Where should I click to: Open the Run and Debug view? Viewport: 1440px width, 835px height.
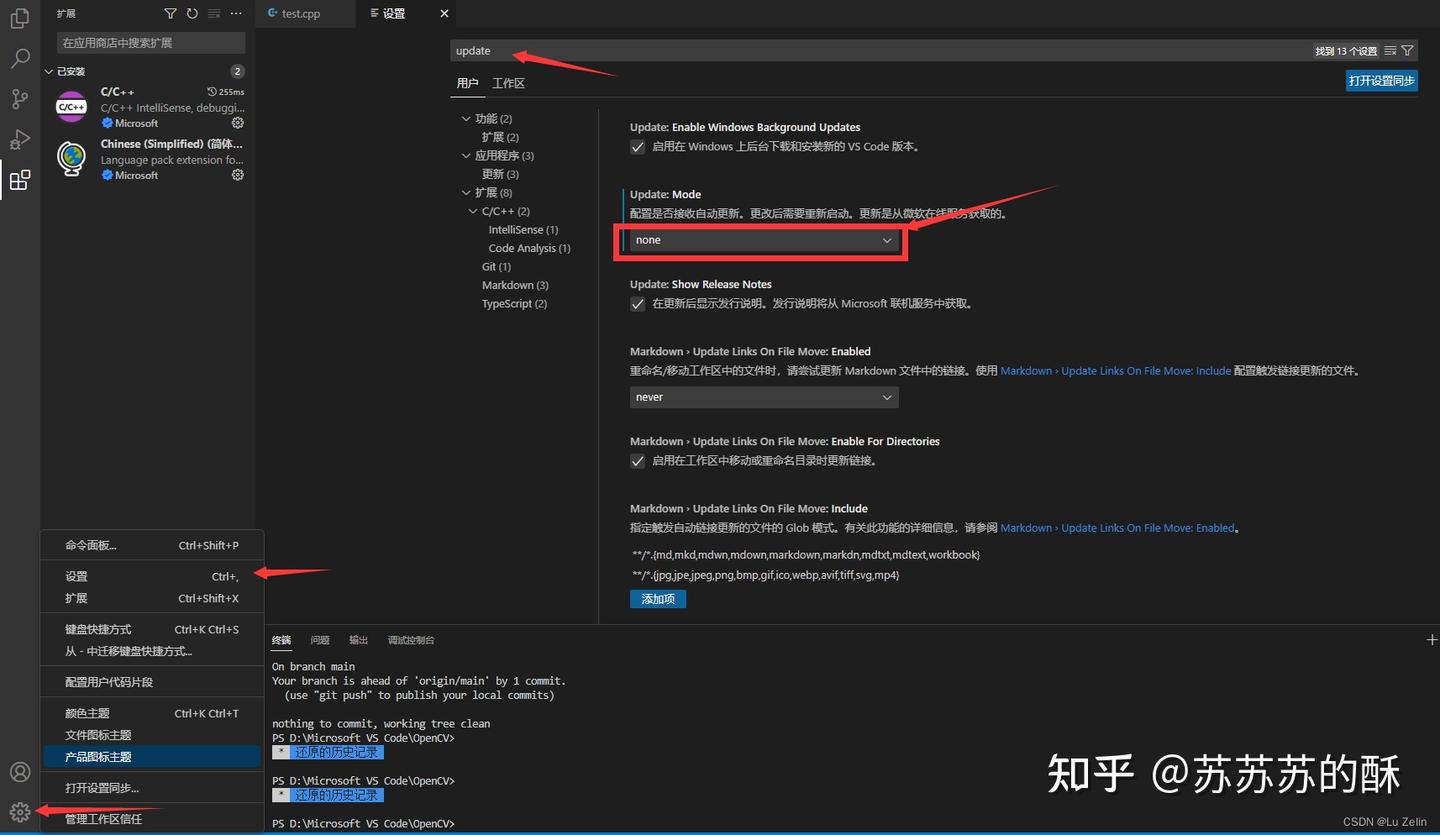20,140
